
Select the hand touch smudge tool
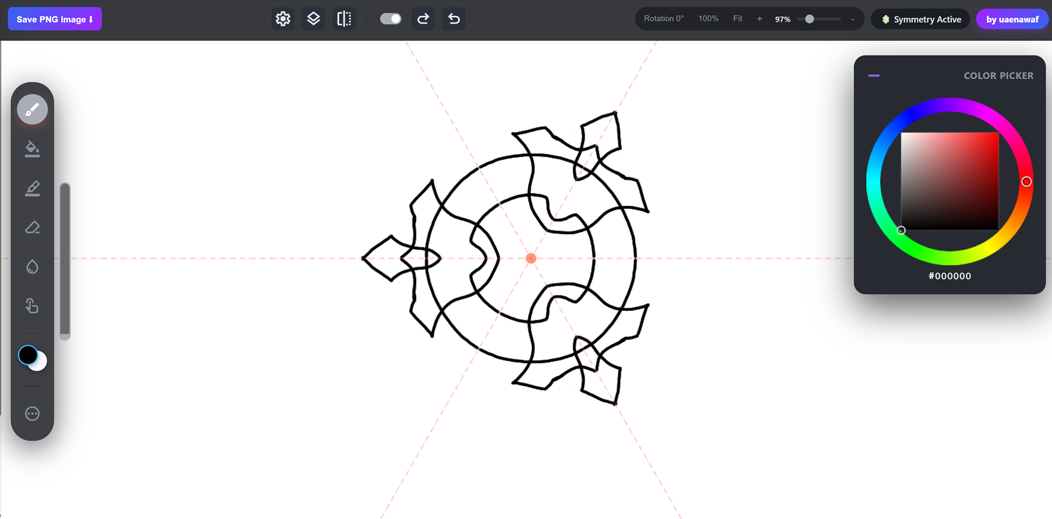coord(32,306)
